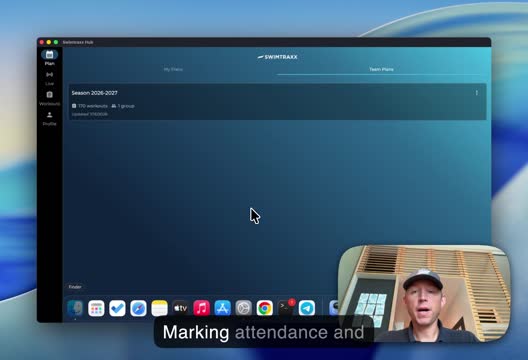Open Notes from the dock
528x360 pixels.
coord(159,308)
